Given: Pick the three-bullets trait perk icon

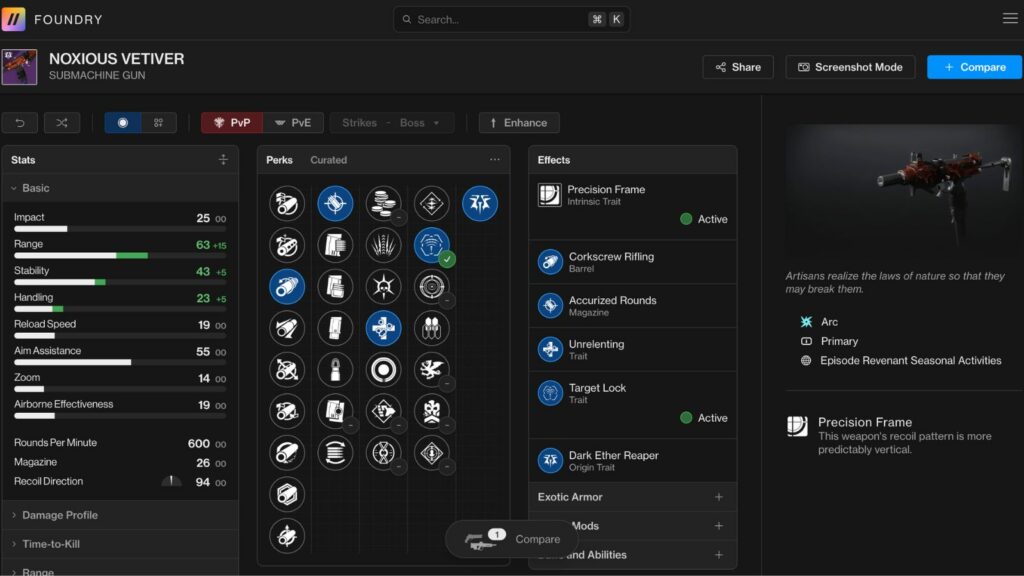Looking at the screenshot, I should click(432, 328).
